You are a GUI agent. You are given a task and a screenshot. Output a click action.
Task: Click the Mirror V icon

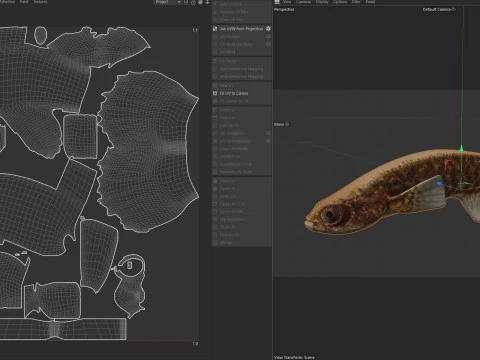click(x=215, y=118)
